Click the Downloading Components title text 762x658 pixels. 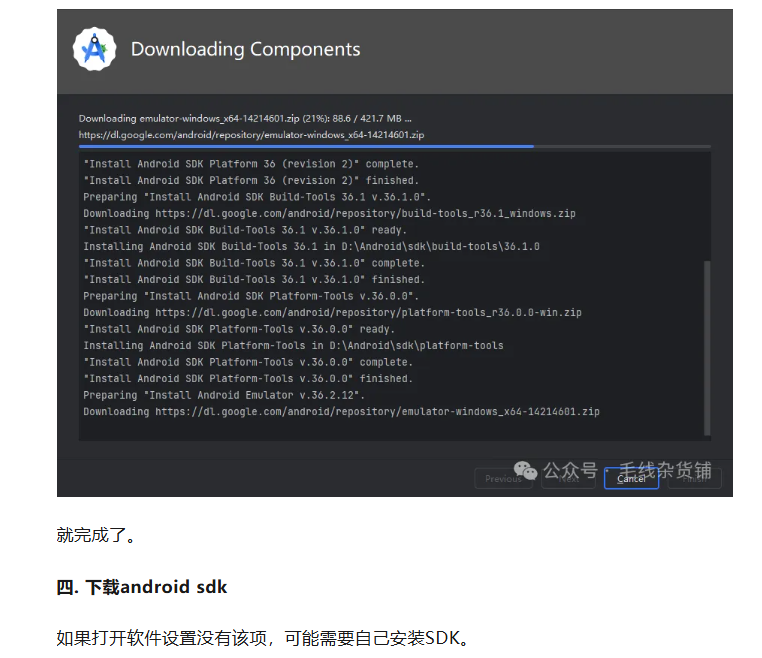pos(245,49)
